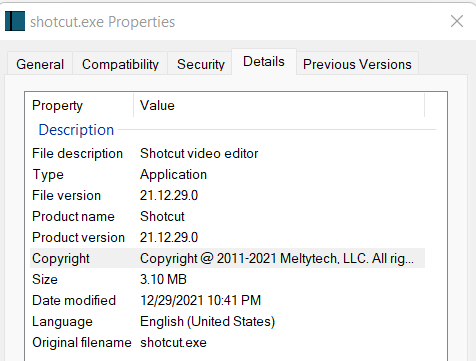Viewport: 476px width, 361px height.
Task: Select the Copyright property label
Action: tap(61, 259)
